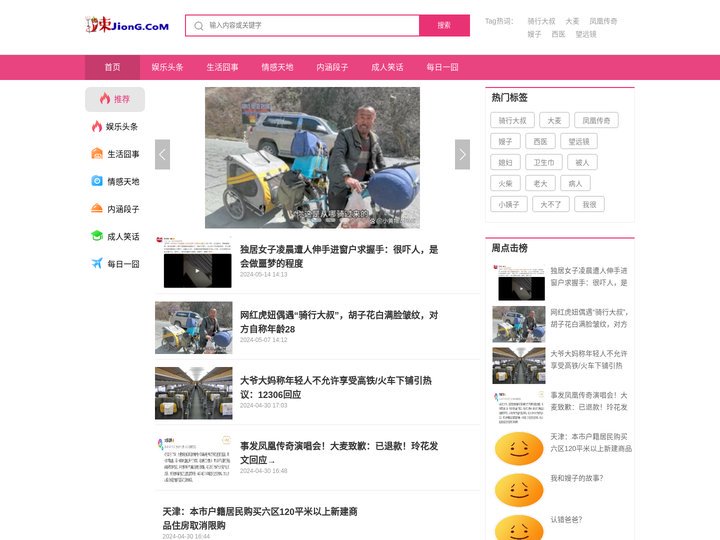Select 每日一囧 text in the left sidebar

(x=123, y=264)
